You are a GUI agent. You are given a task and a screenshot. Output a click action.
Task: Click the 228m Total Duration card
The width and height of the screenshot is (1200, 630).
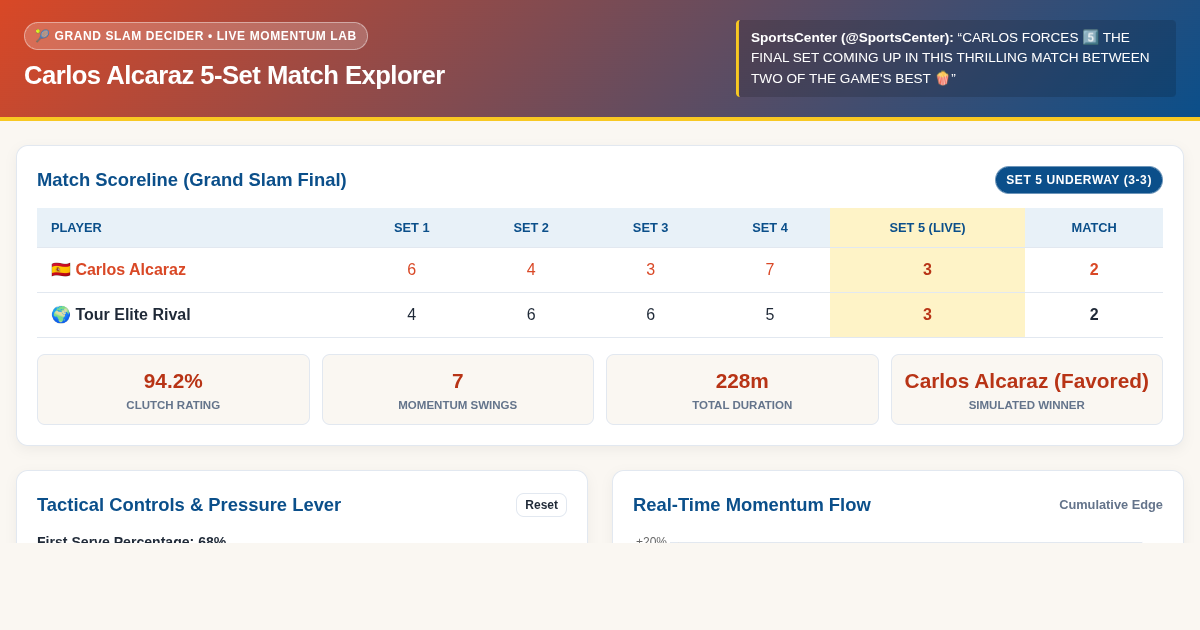742,390
